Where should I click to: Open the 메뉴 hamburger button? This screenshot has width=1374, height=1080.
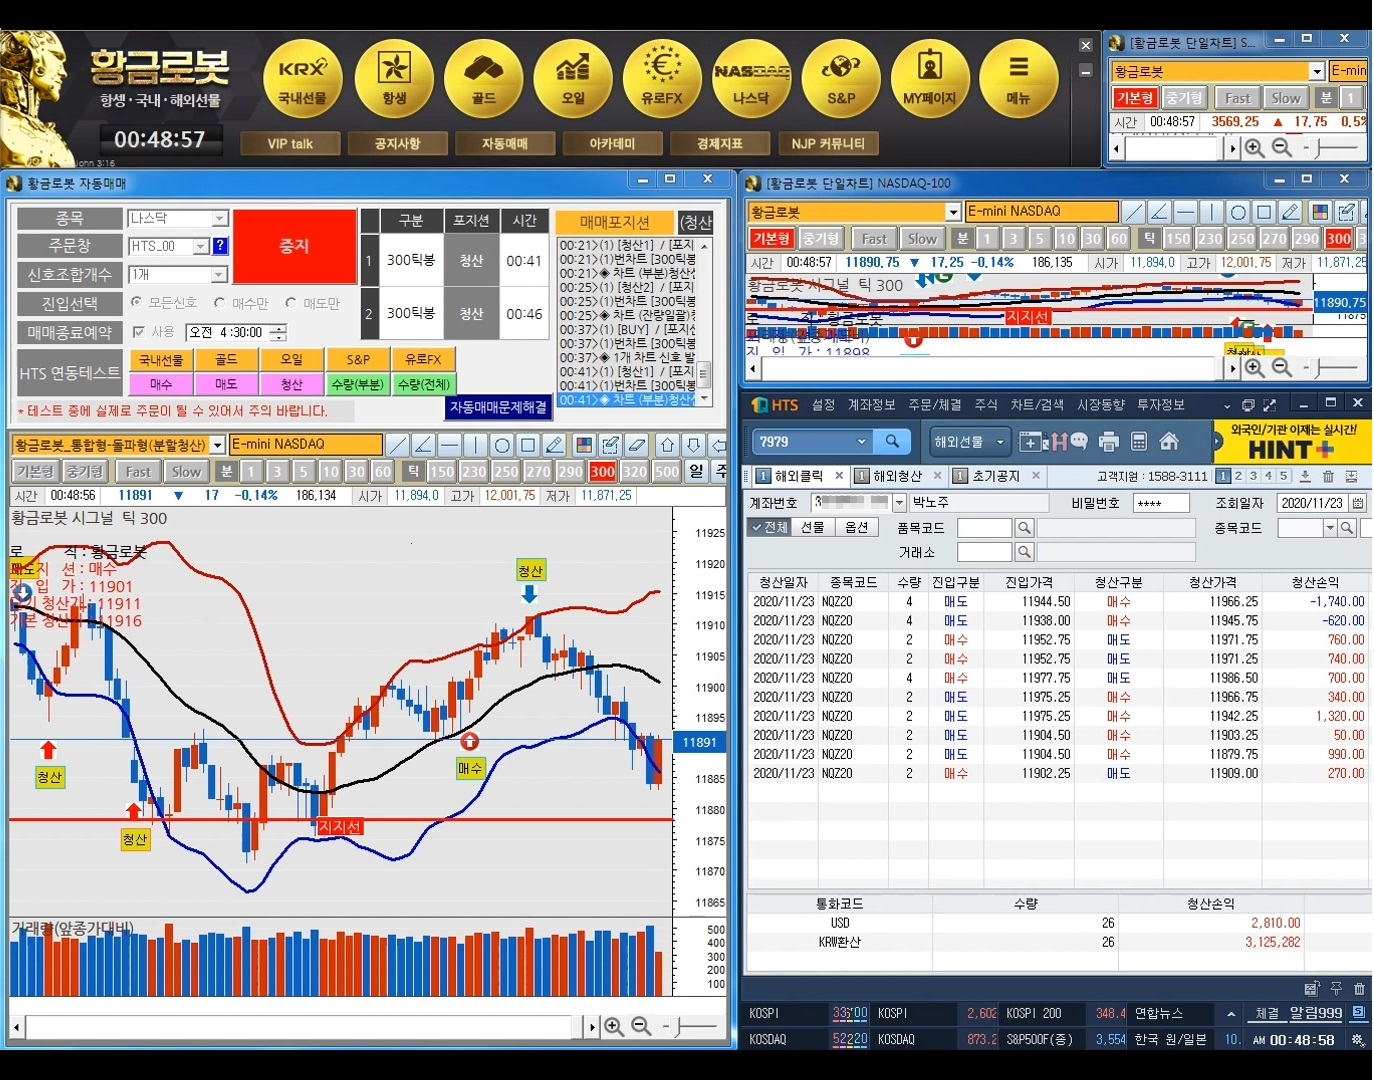coord(1019,79)
